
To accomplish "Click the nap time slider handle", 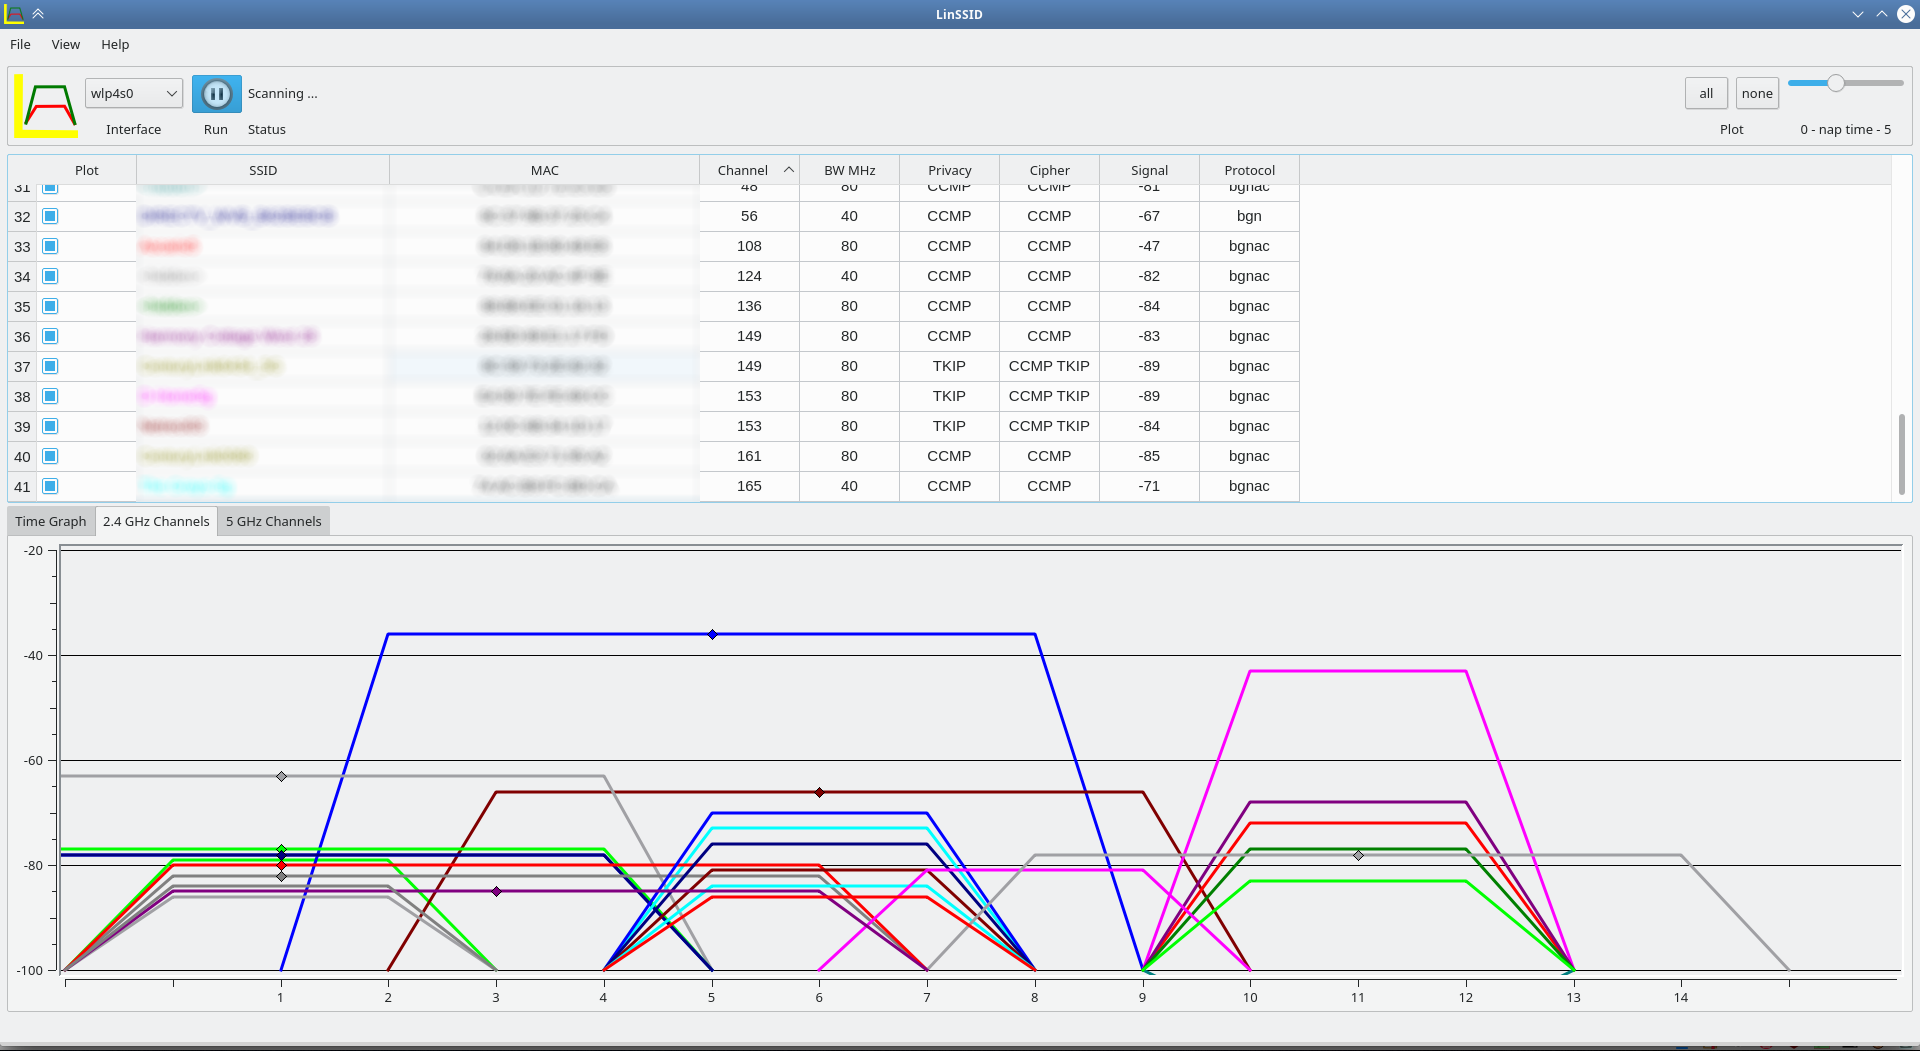I will click(1835, 83).
